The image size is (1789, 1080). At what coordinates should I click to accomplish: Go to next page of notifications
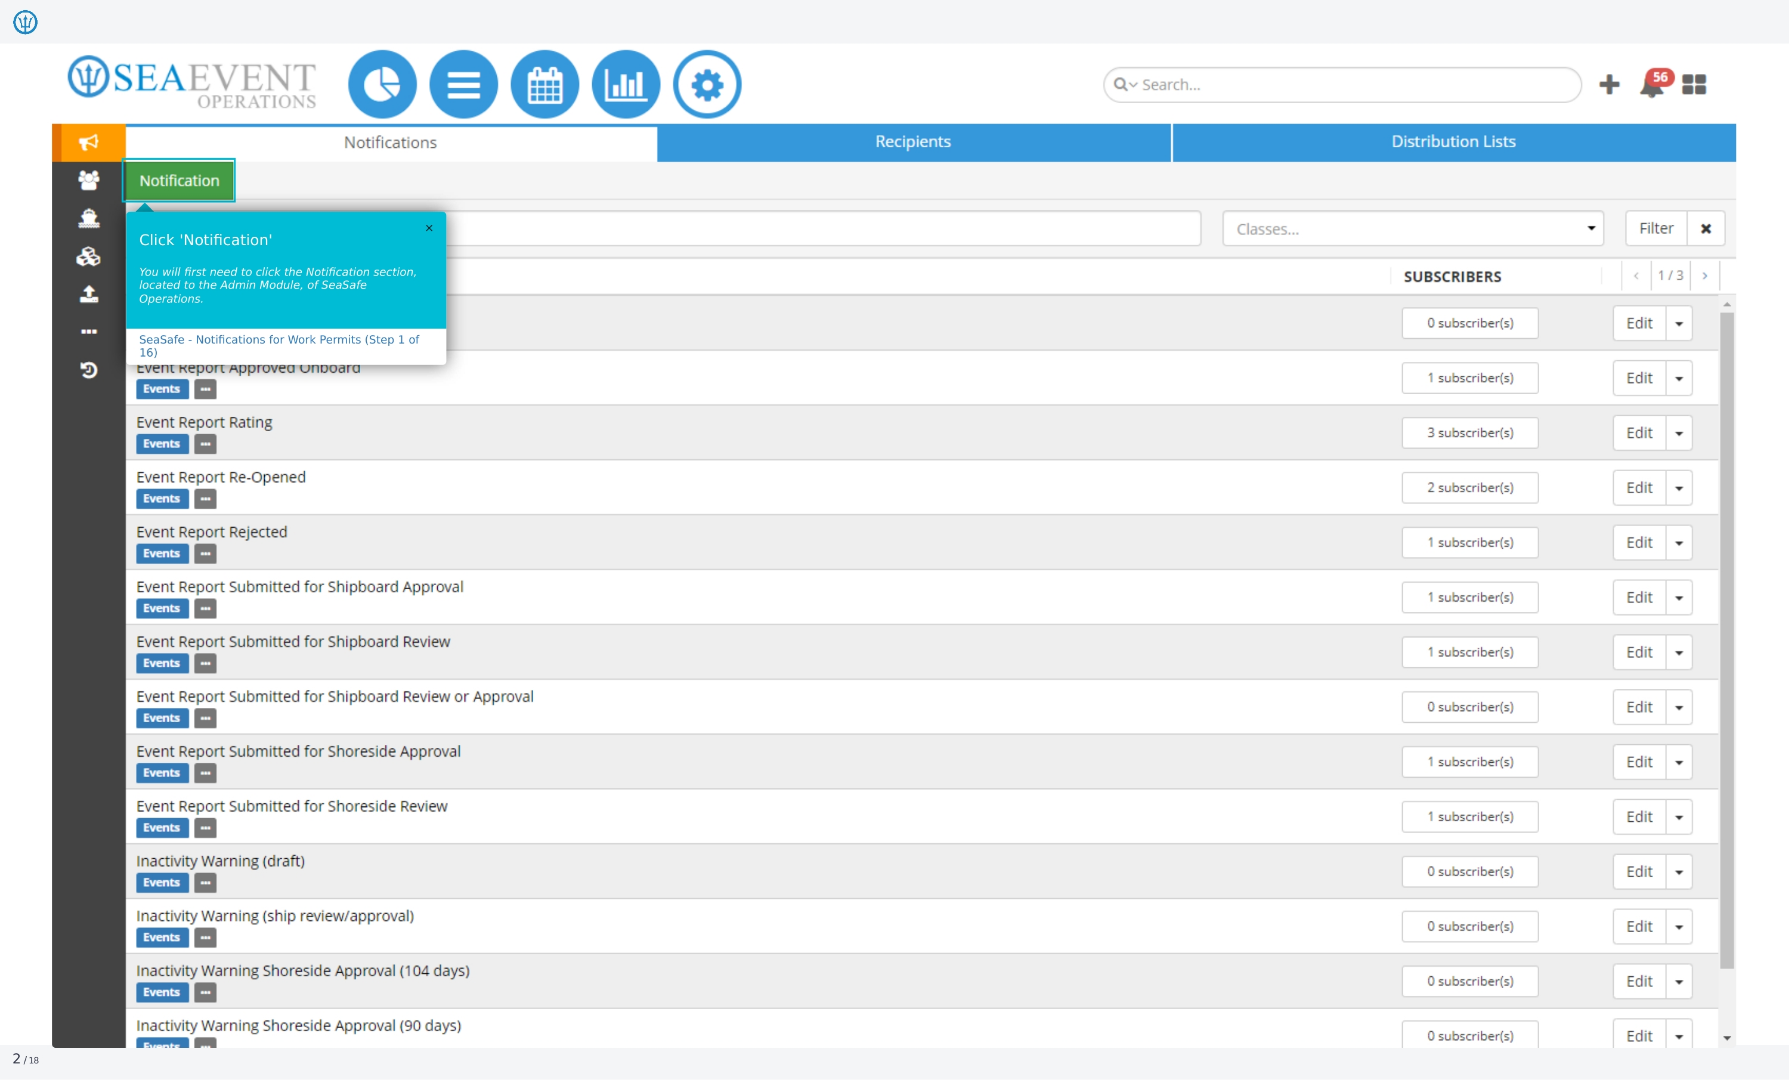[1705, 276]
